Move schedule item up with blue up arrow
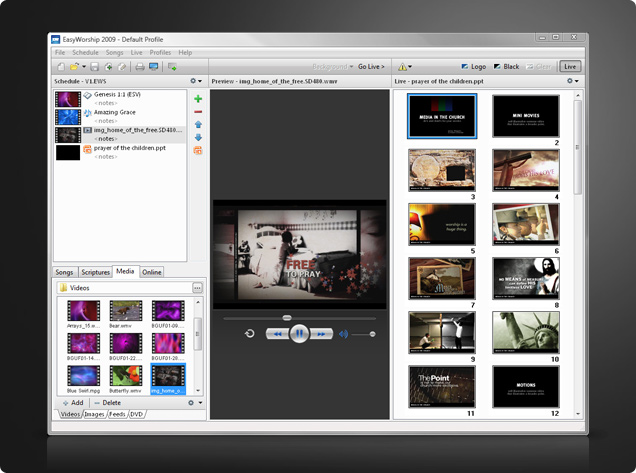 [198, 125]
